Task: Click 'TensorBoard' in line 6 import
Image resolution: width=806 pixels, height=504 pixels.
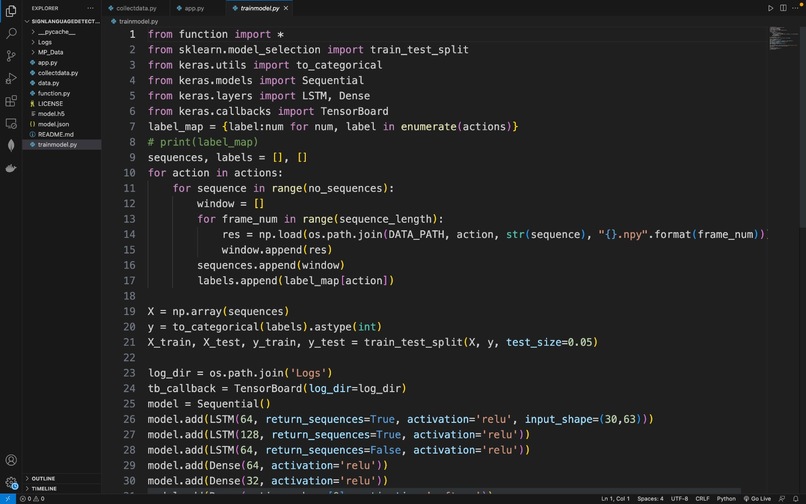Action: point(354,112)
